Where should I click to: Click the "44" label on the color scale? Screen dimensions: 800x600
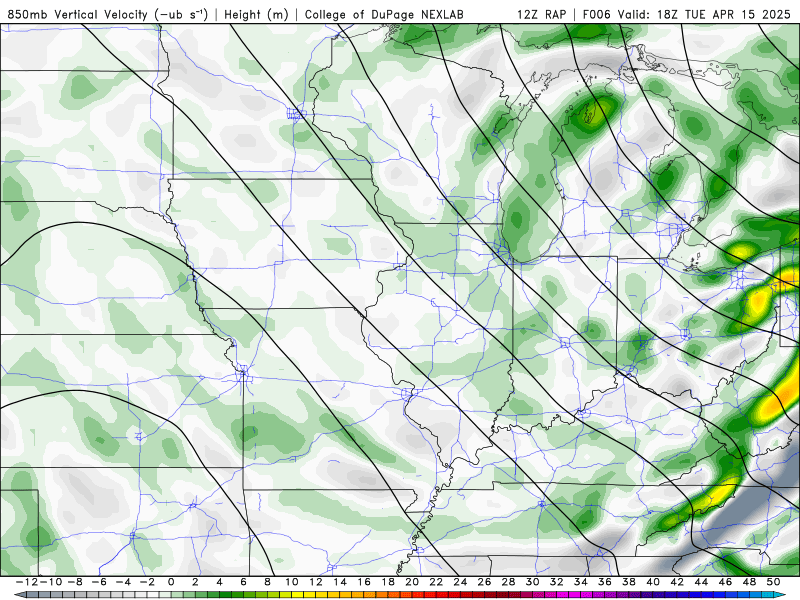[701, 582]
